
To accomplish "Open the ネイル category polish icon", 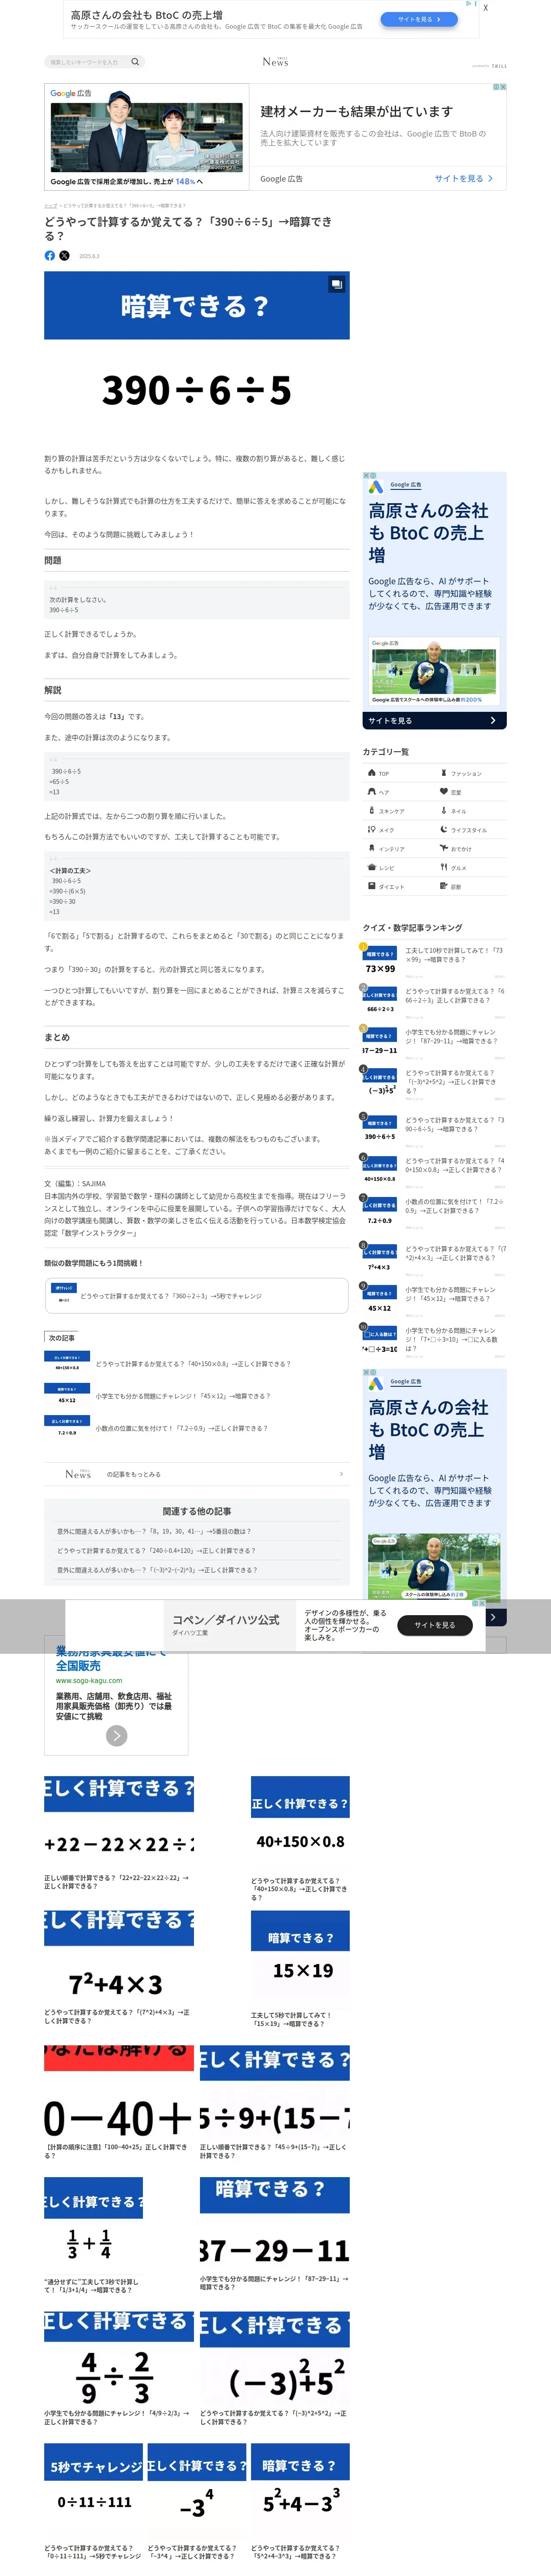I will click(444, 811).
